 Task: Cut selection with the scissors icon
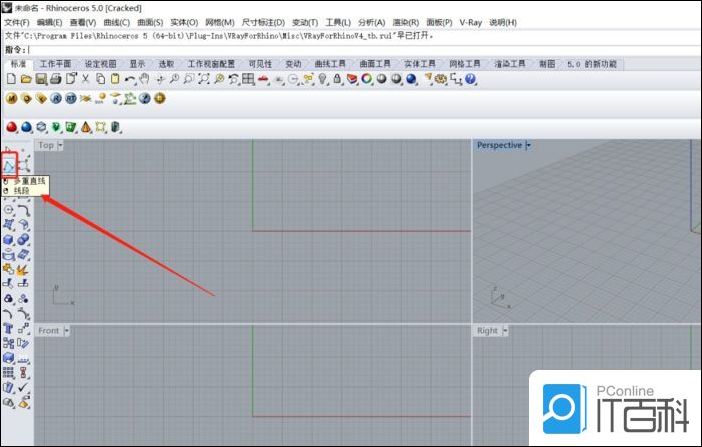click(86, 79)
